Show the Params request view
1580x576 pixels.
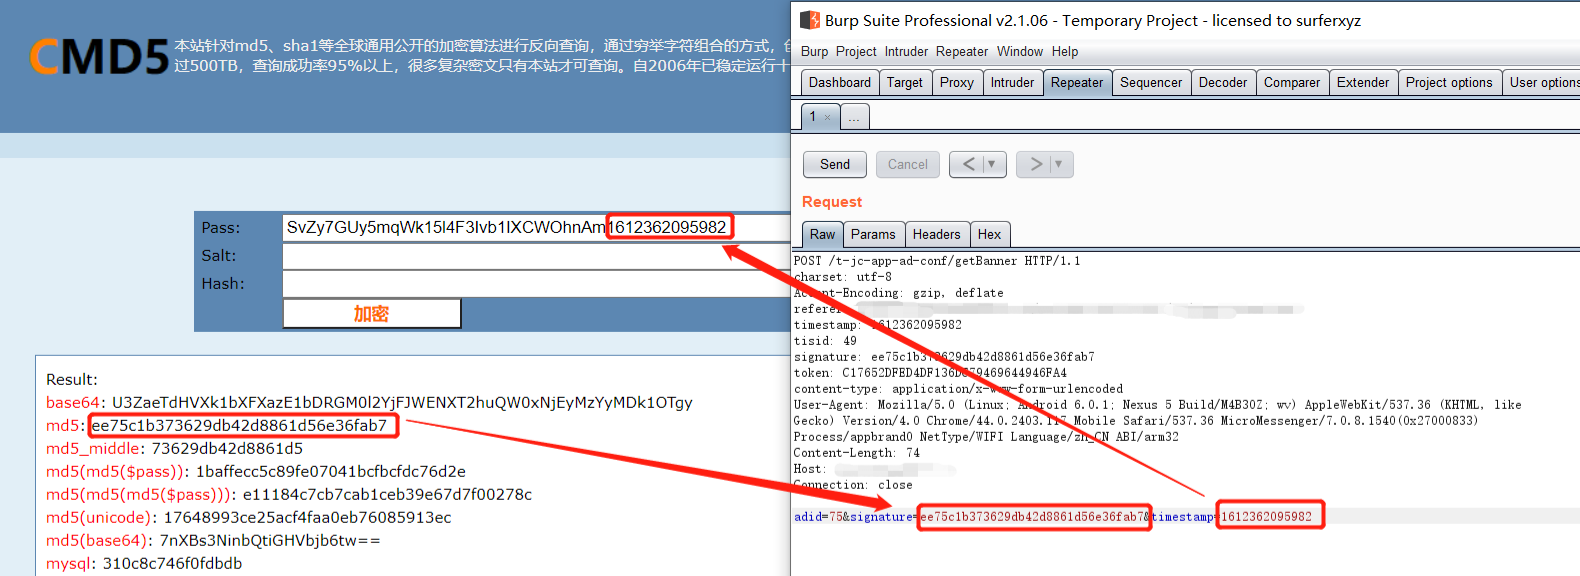(x=873, y=234)
